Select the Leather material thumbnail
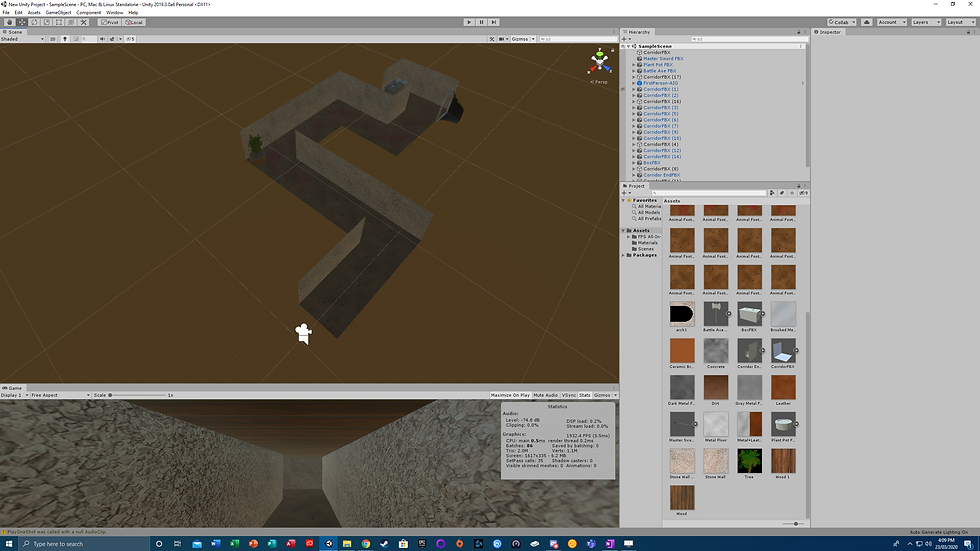This screenshot has height=551, width=980. click(783, 387)
